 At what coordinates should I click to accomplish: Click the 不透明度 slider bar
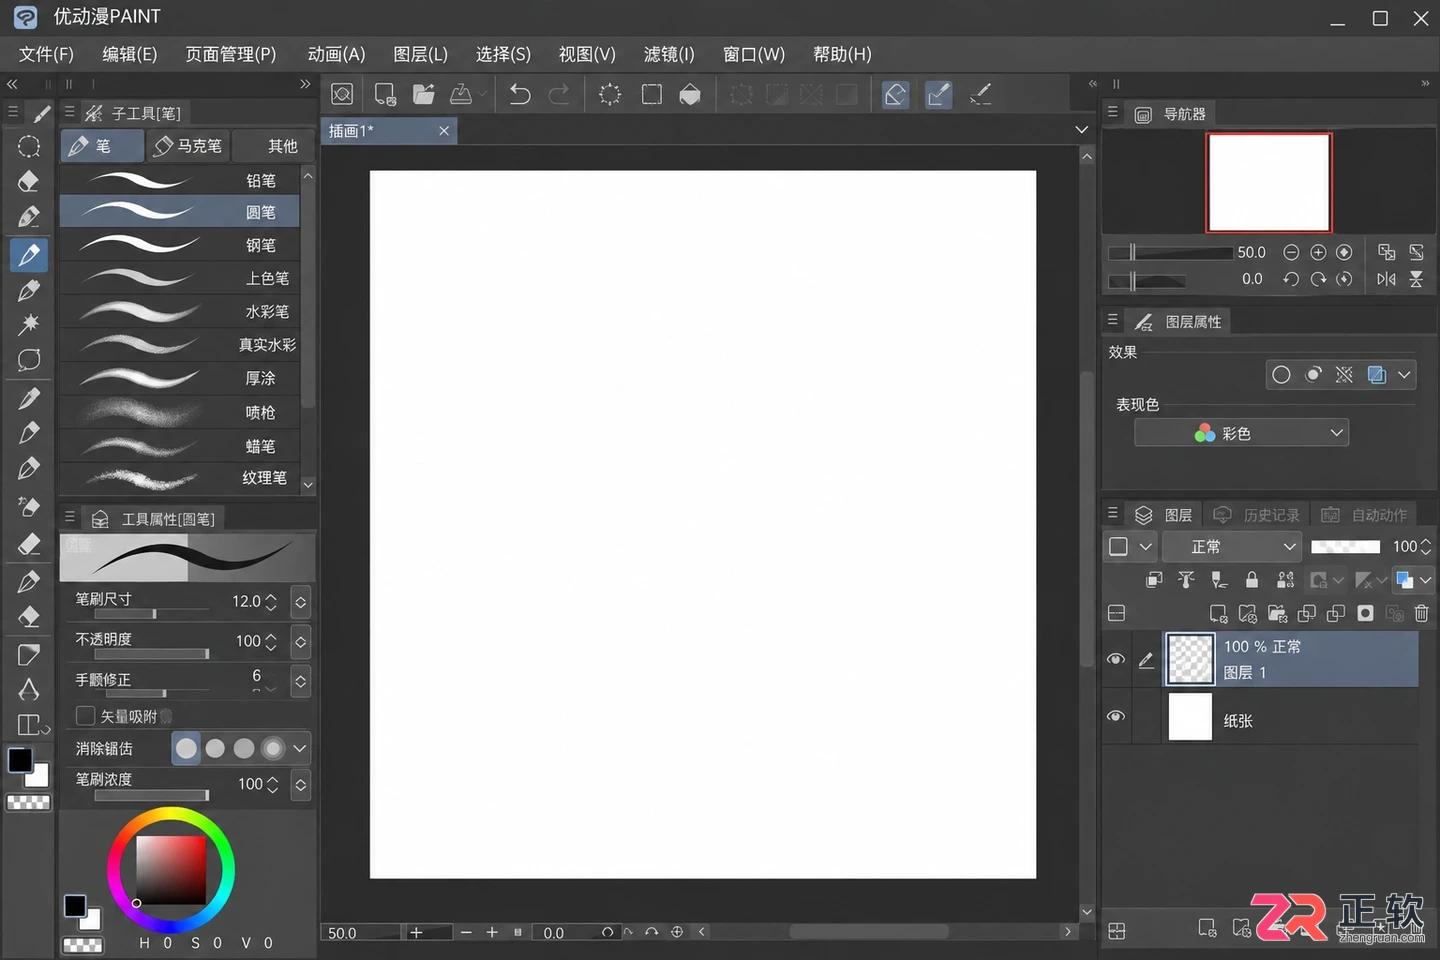pyautogui.click(x=152, y=654)
